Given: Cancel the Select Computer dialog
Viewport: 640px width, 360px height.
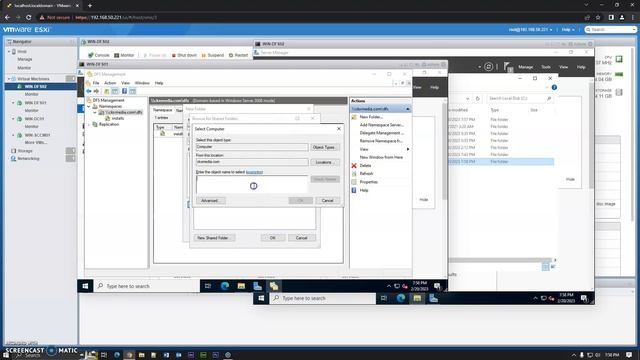Looking at the screenshot, I should pyautogui.click(x=327, y=200).
